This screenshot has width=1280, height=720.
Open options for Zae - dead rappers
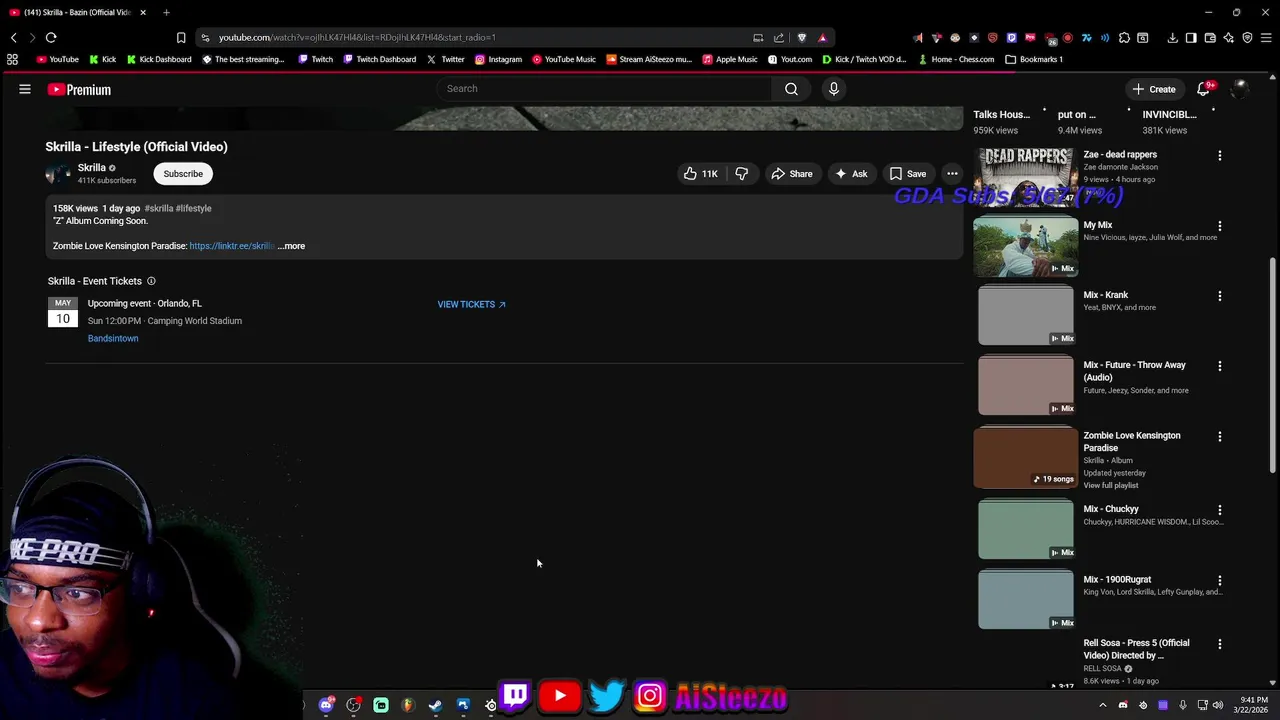[1220, 156]
